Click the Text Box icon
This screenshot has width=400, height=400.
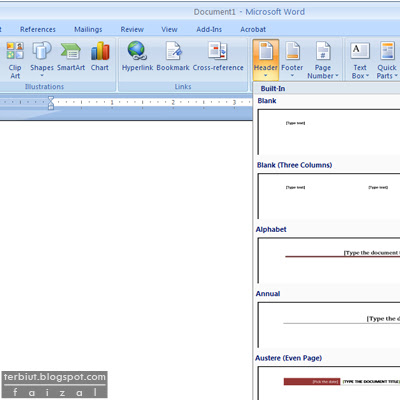(x=360, y=51)
